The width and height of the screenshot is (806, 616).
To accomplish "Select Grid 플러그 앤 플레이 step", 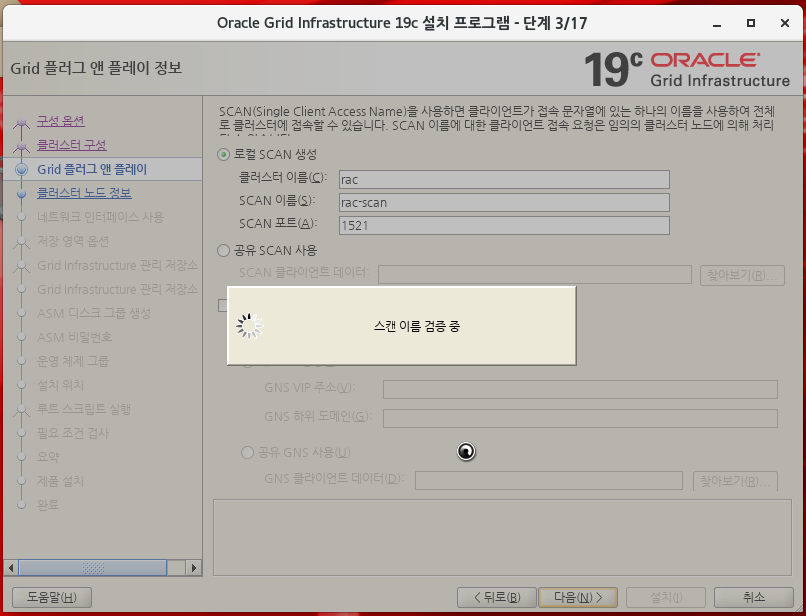I will [x=92, y=169].
